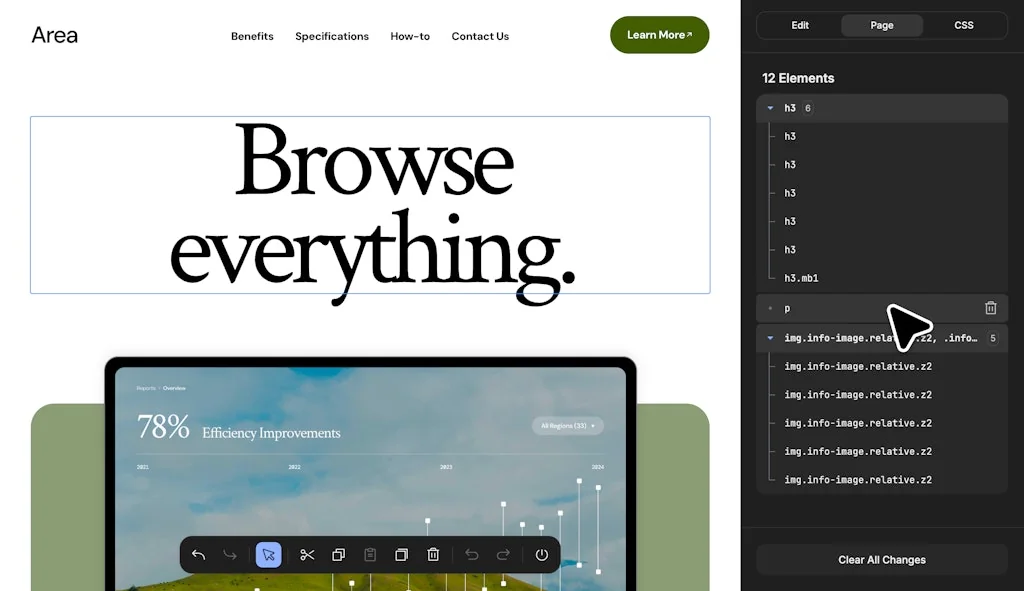The image size is (1024, 591).
Task: Open the Specifications nav link
Action: 331,36
